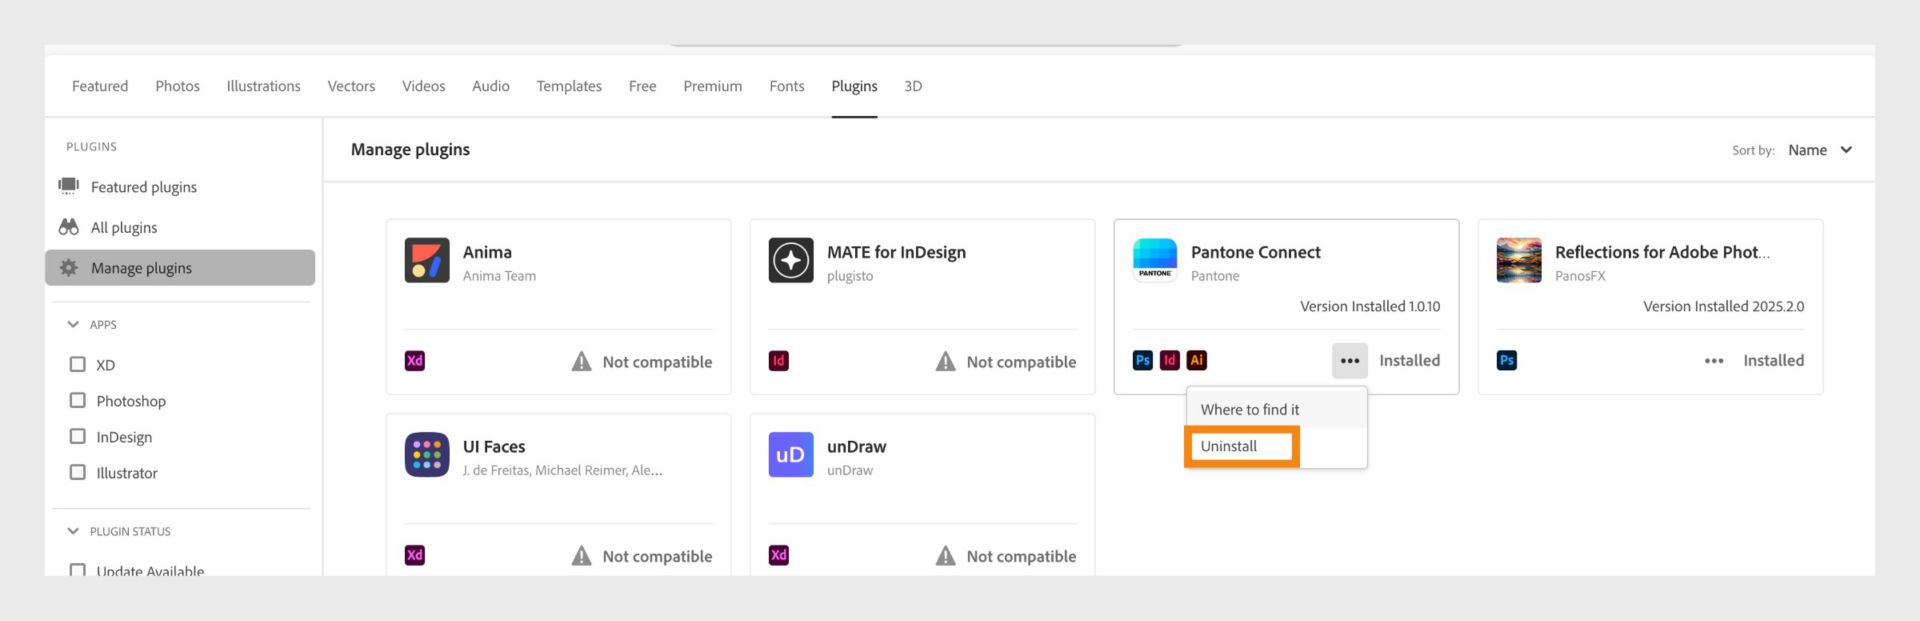Click the Illustrator badge on Pantone Connect
This screenshot has height=621, width=1920.
[1196, 360]
